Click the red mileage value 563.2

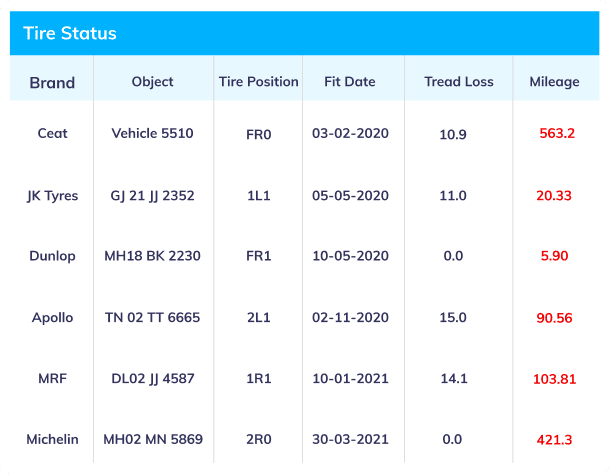click(557, 133)
